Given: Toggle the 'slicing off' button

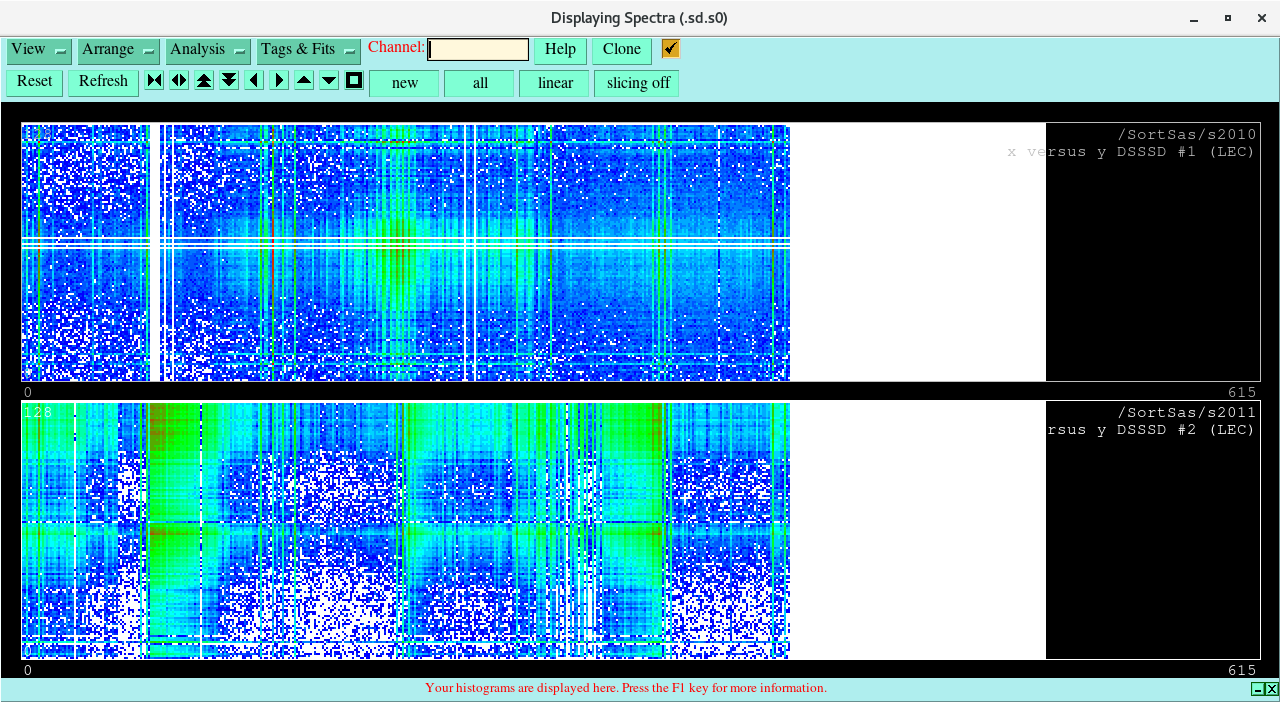Looking at the screenshot, I should coord(637,83).
